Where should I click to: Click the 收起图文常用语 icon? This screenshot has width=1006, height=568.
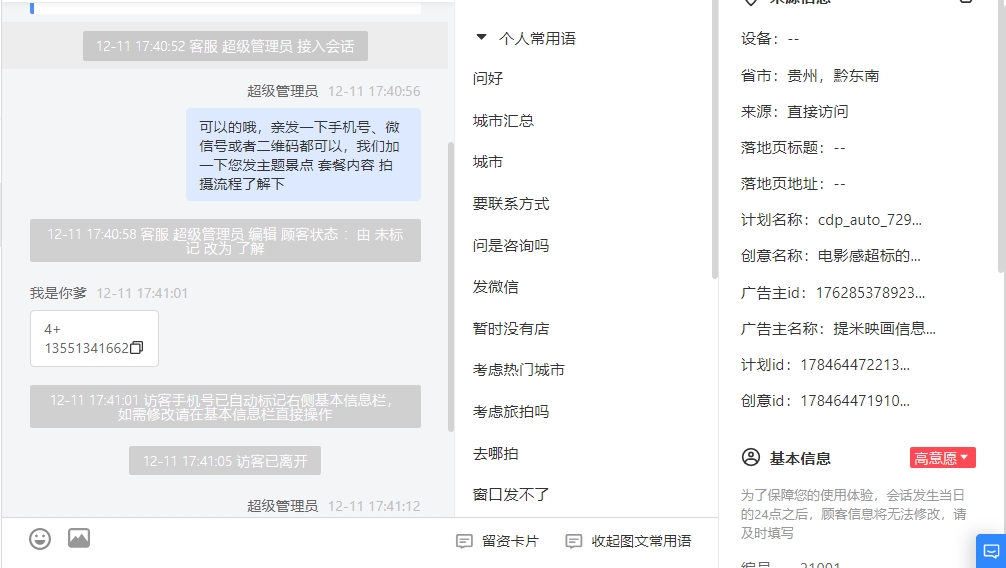[x=574, y=541]
